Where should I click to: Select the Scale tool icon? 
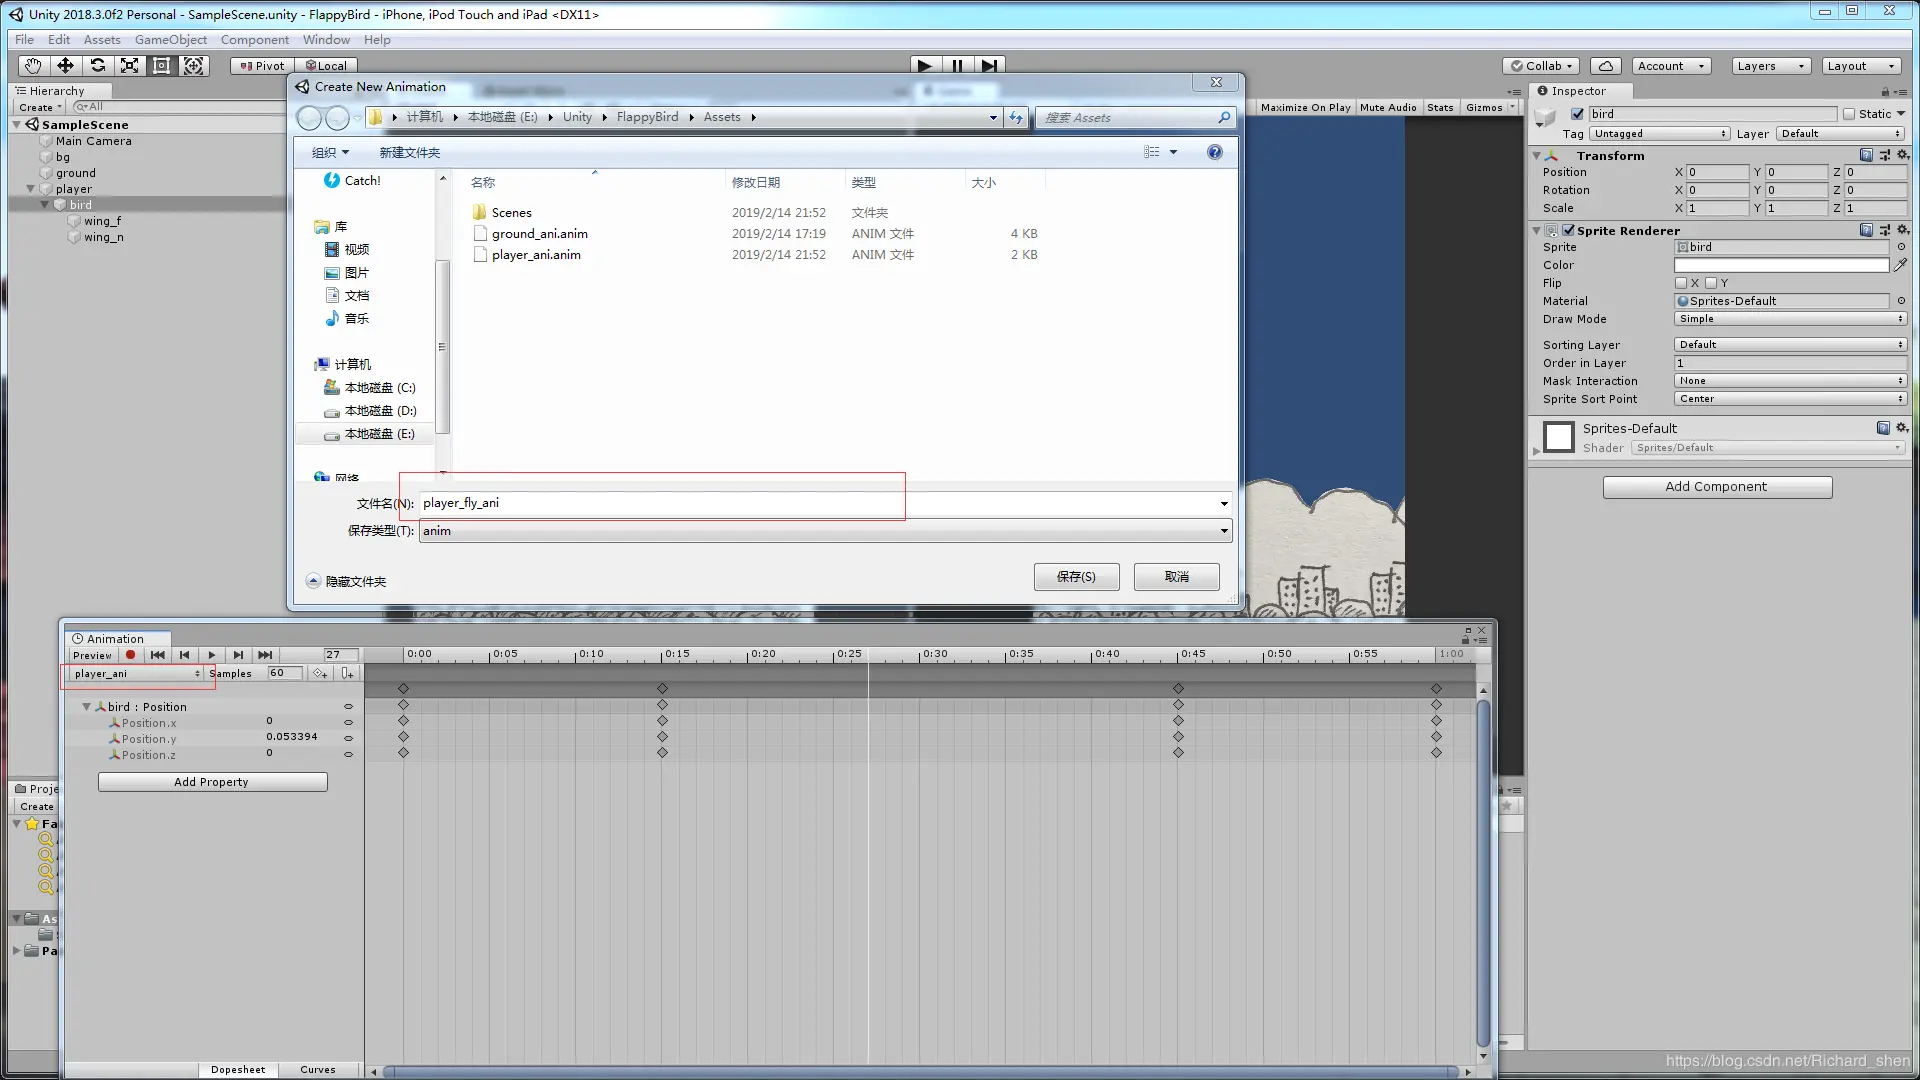129,66
